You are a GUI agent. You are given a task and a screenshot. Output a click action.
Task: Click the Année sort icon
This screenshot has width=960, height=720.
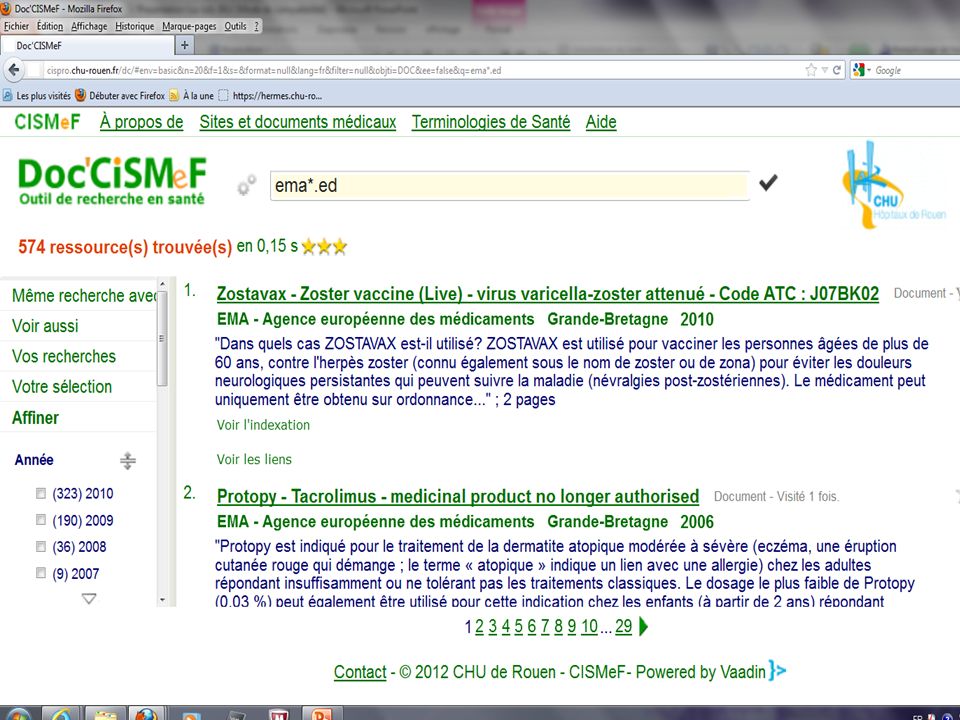tap(127, 460)
